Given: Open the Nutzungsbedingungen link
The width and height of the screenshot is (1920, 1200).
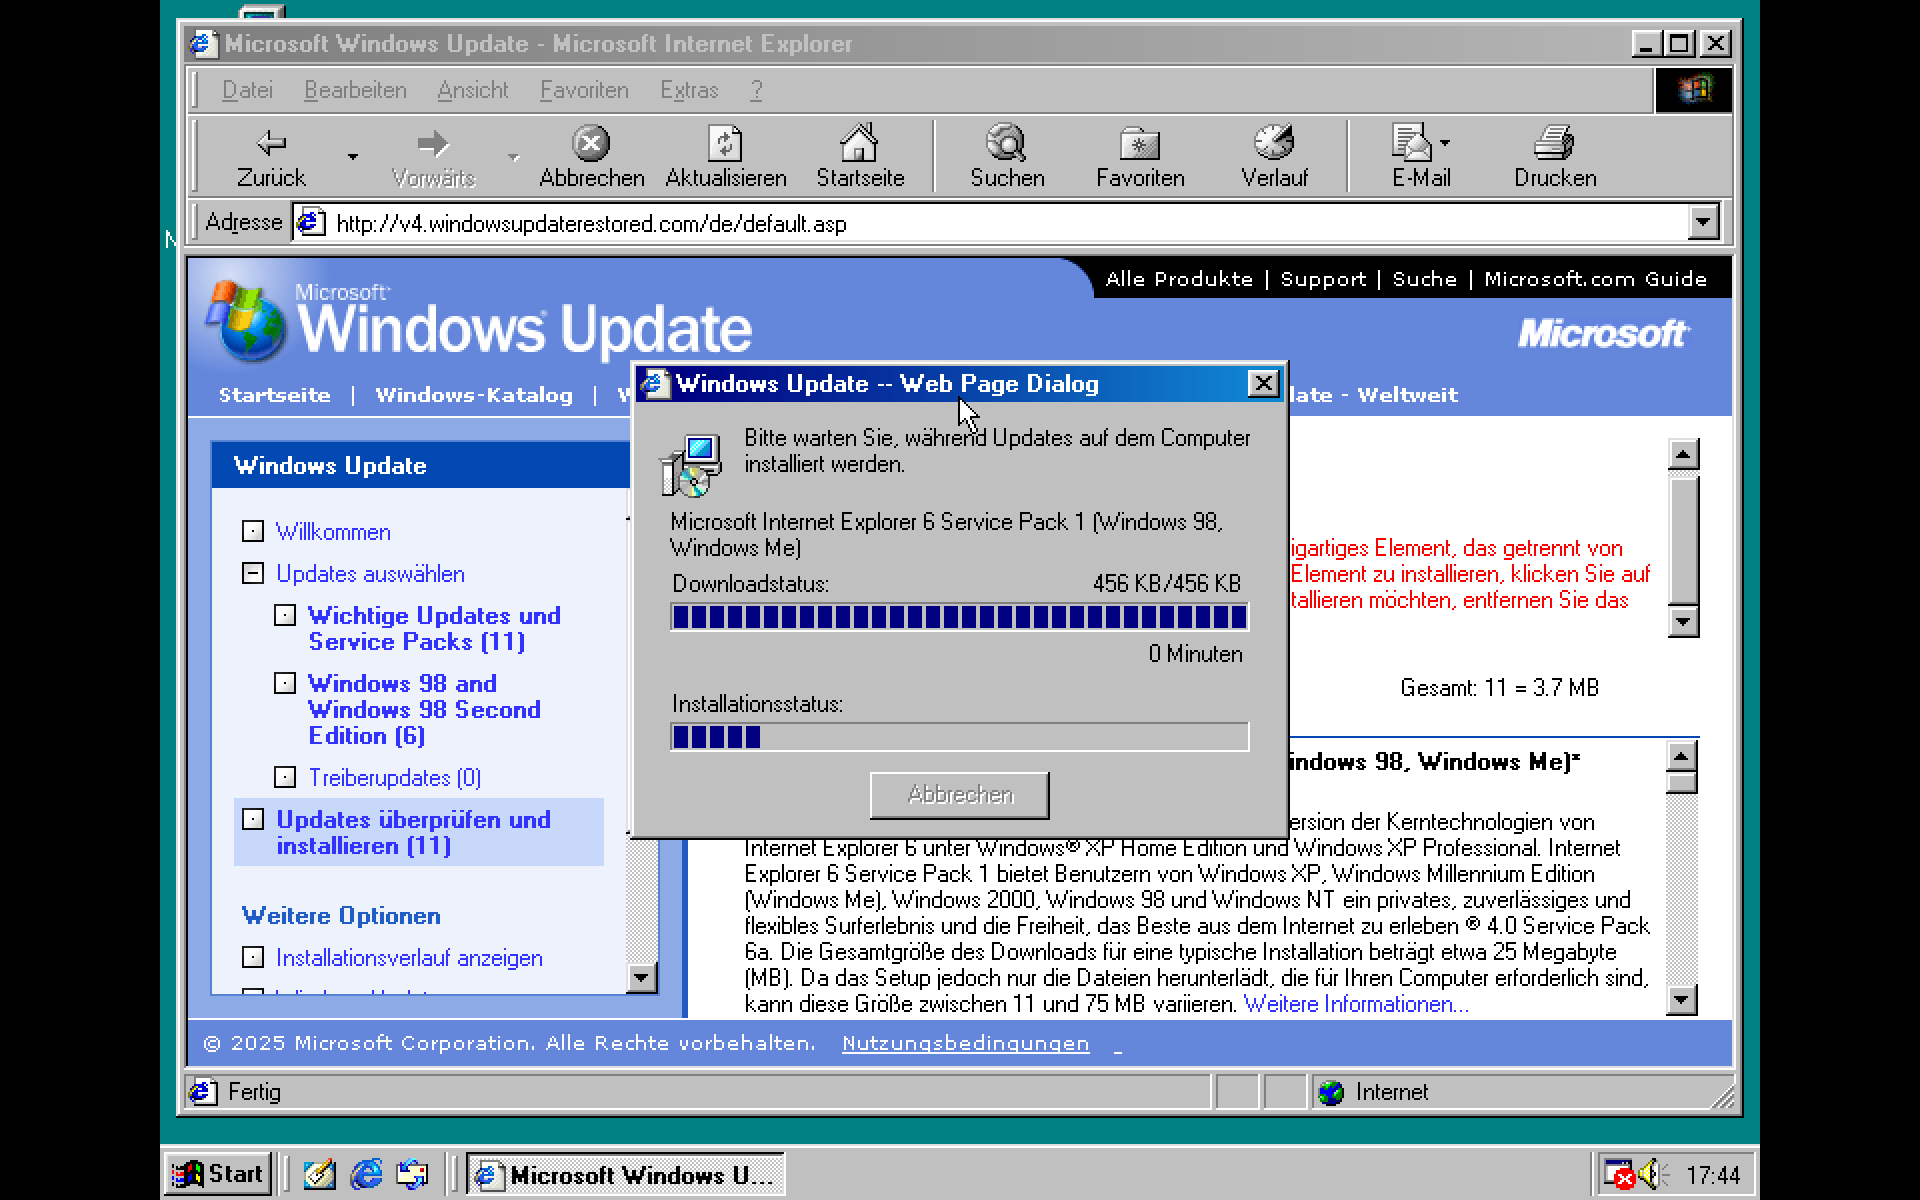Looking at the screenshot, I should (x=965, y=1042).
